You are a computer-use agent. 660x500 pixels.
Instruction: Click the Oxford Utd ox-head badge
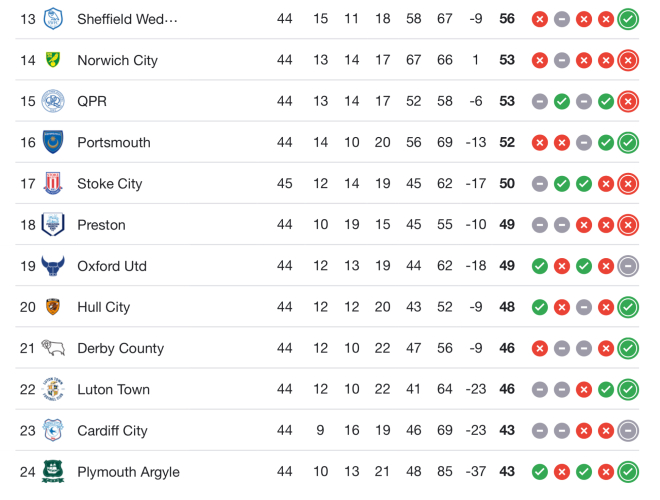coord(53,266)
